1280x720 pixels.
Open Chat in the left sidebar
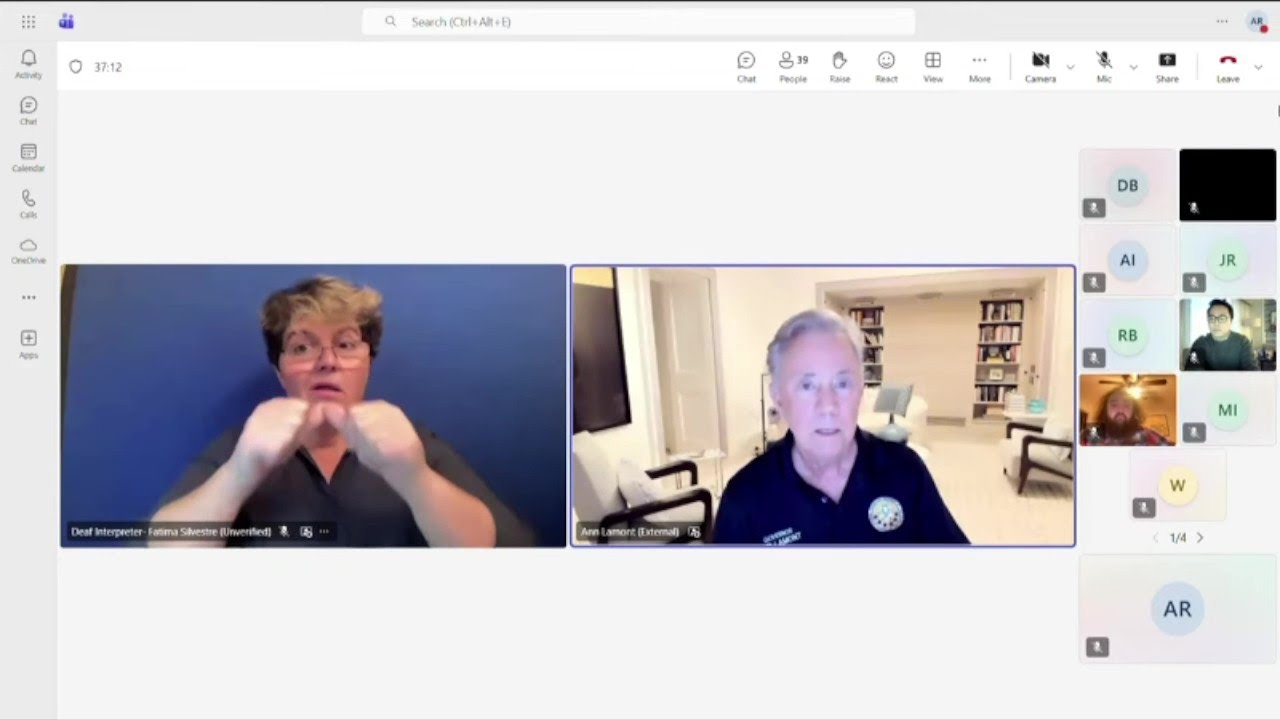[28, 111]
